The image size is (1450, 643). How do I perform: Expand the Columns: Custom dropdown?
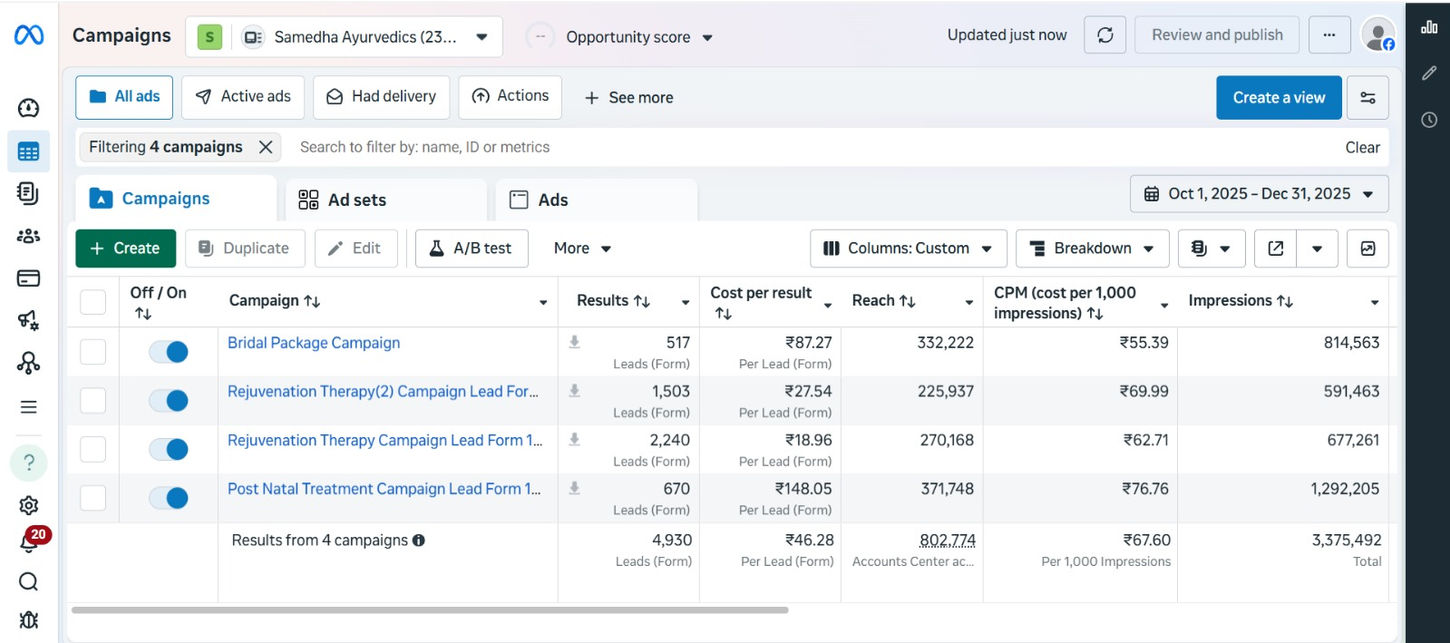[907, 248]
